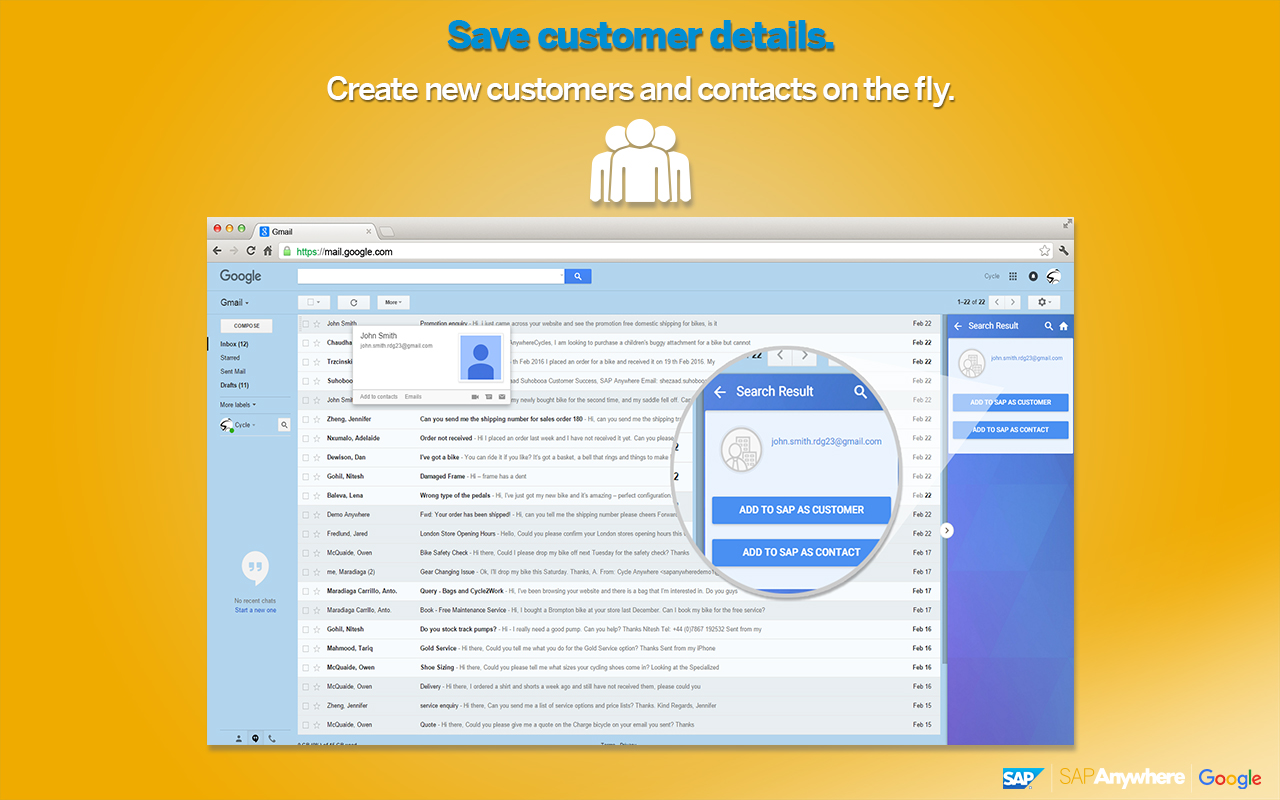Open the Drafts (11) folder

[234, 385]
